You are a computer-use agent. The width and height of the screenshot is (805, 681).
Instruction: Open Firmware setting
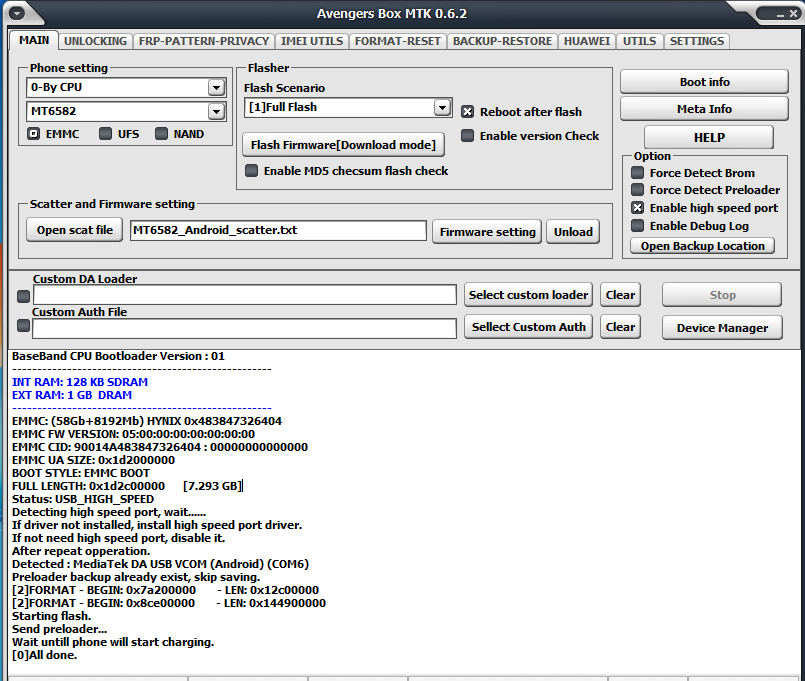pyautogui.click(x=487, y=232)
